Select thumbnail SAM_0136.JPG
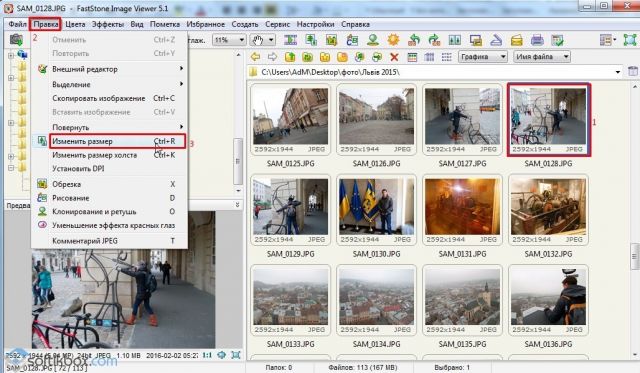Viewport: 640px width, 373px height. 548,300
